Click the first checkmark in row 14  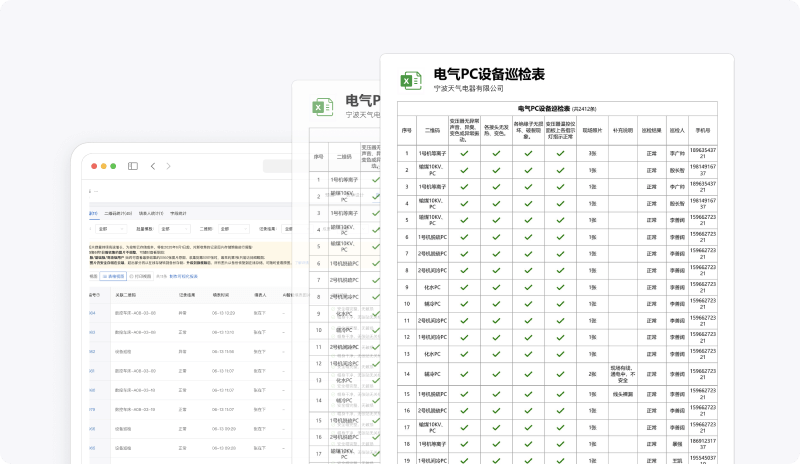462,373
